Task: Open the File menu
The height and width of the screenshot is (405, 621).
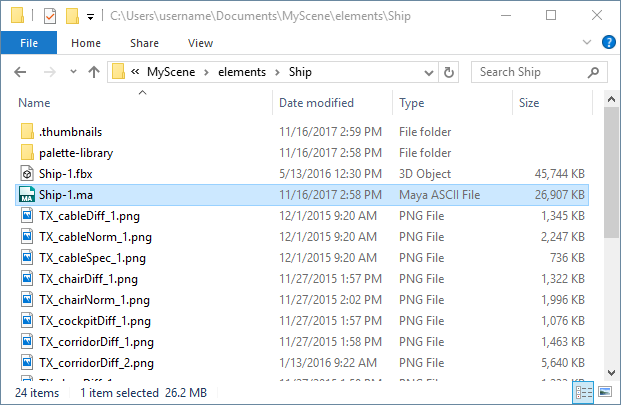Action: pos(29,43)
